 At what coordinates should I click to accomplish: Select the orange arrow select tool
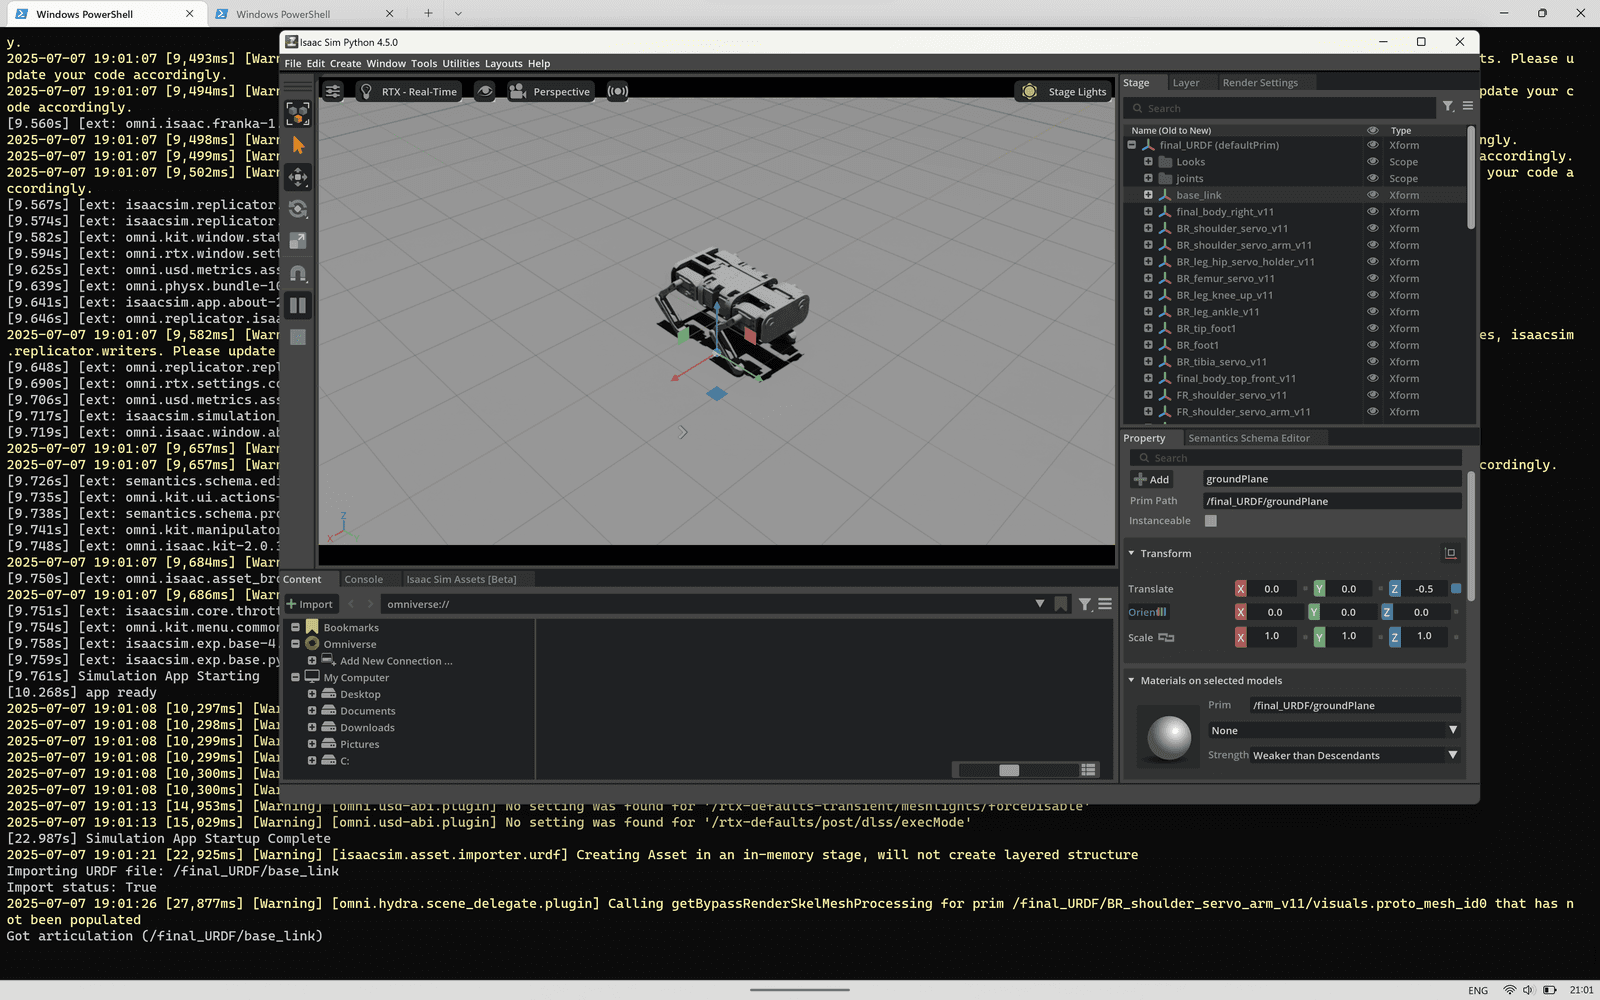(298, 146)
